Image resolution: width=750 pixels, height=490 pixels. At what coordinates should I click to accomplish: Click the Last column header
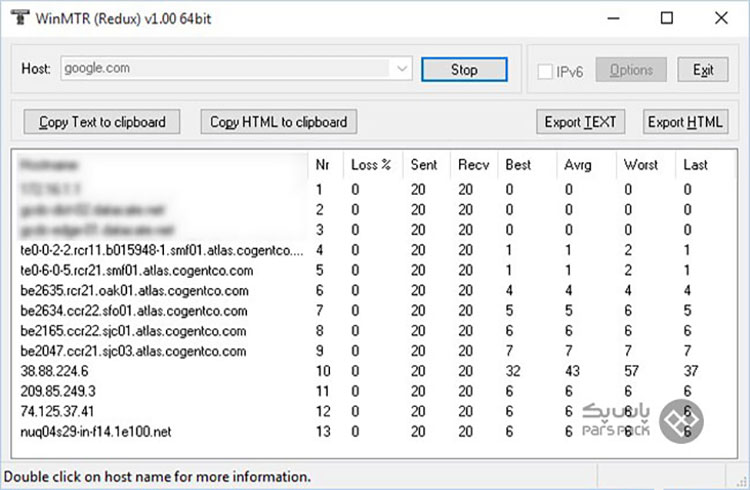pos(705,165)
